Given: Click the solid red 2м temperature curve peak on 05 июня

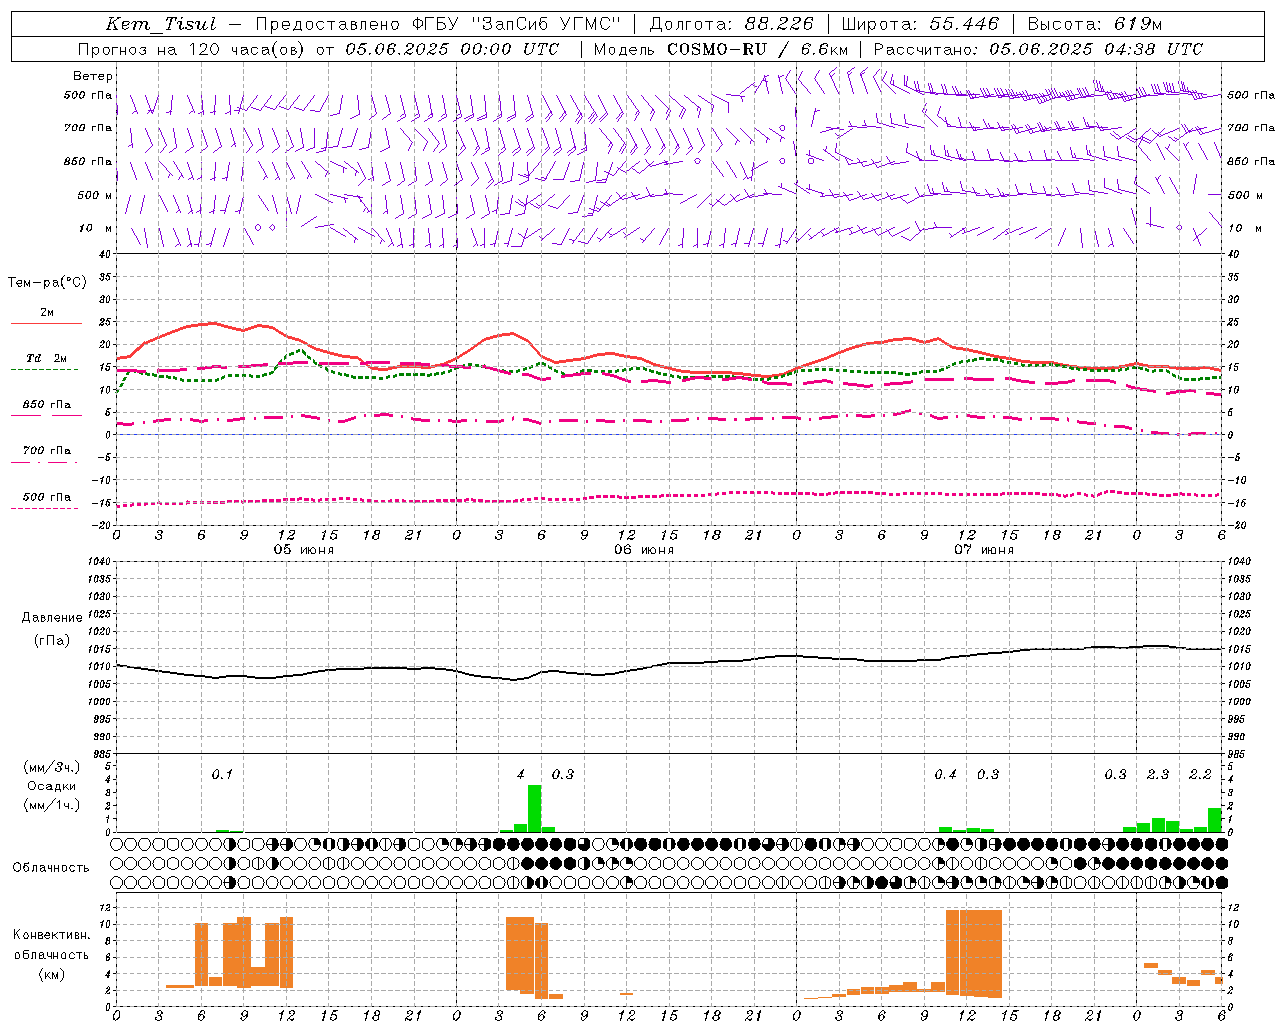Looking at the screenshot, I should [x=211, y=323].
